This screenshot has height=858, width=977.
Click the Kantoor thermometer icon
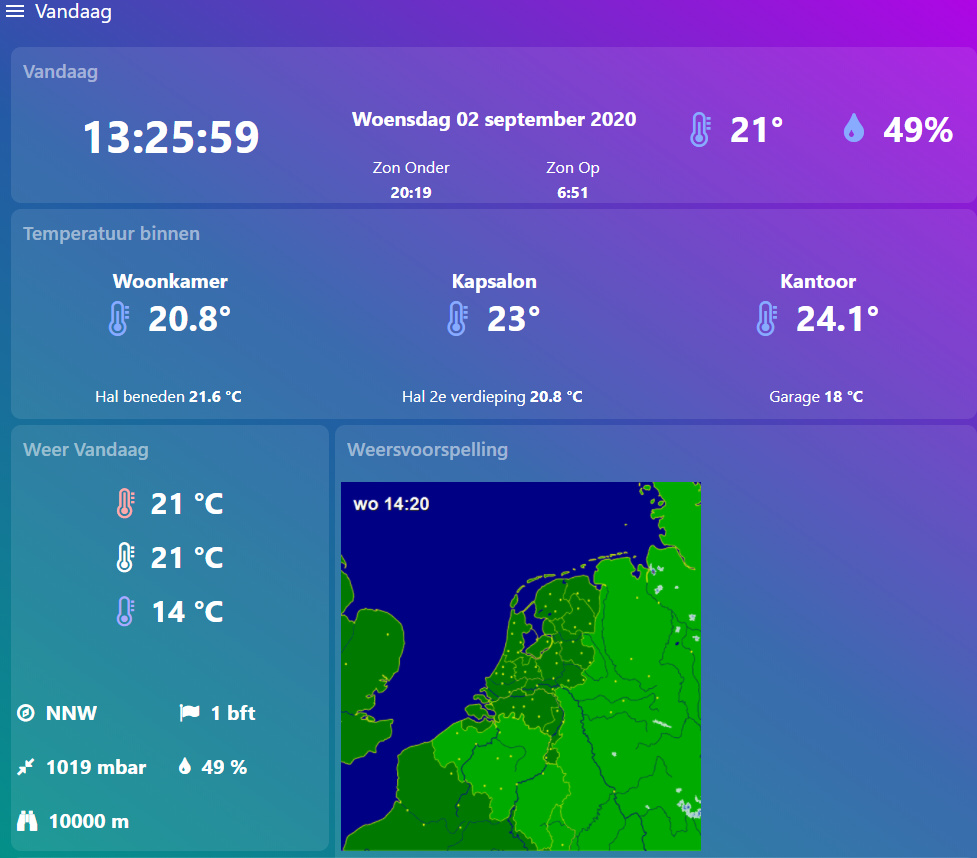[767, 318]
